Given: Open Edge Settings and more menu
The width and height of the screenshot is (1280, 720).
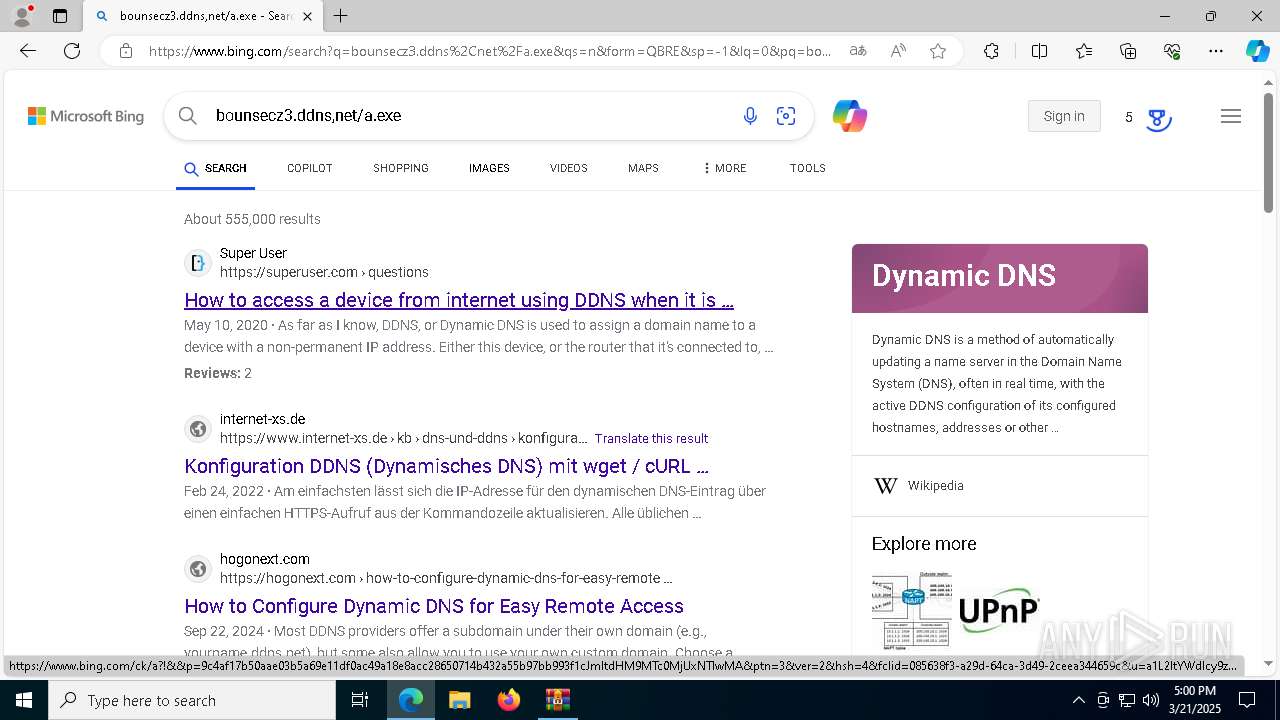Looking at the screenshot, I should tap(1216, 51).
